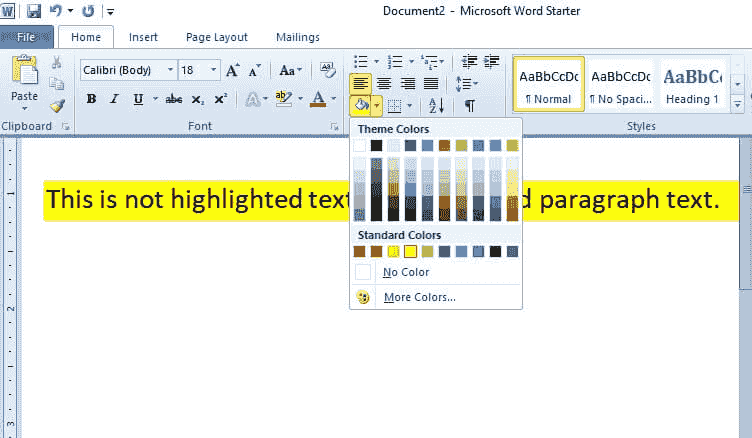This screenshot has width=752, height=438.
Task: Click the Copy icon
Action: [56, 83]
